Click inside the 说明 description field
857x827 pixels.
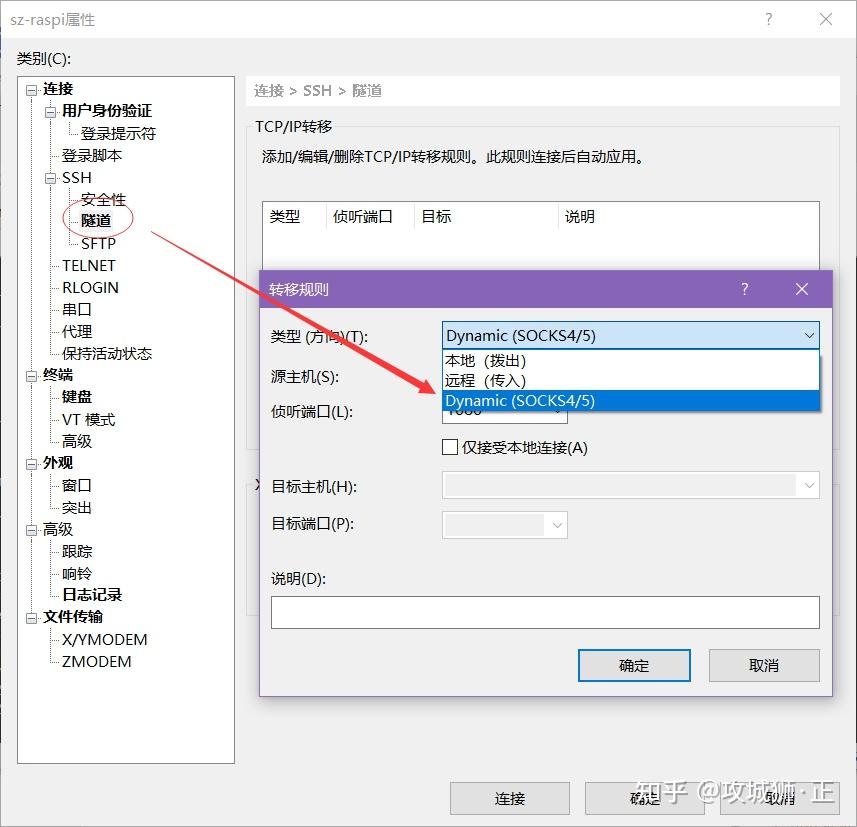tap(545, 612)
